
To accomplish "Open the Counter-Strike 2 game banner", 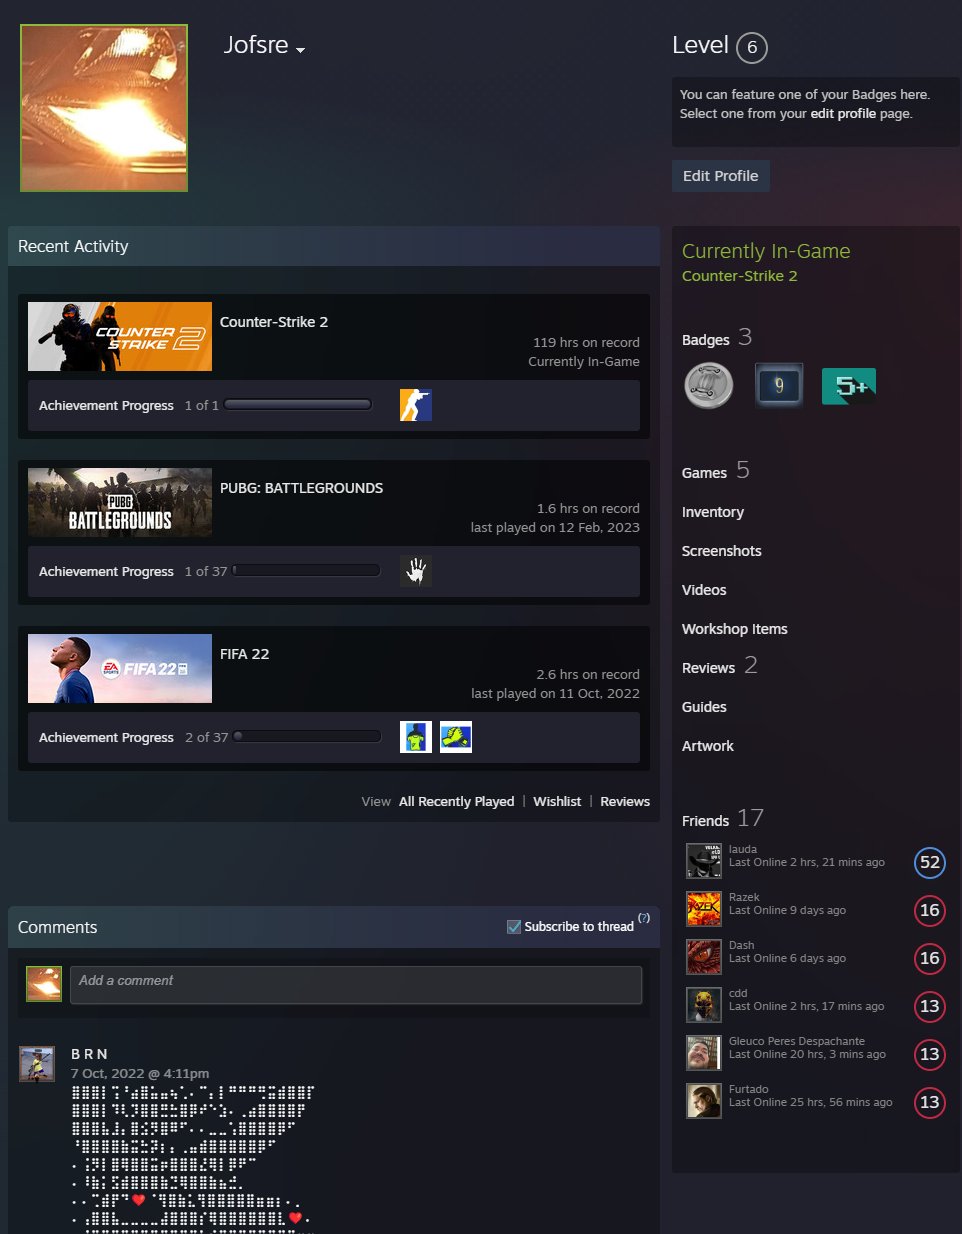I will tap(120, 336).
